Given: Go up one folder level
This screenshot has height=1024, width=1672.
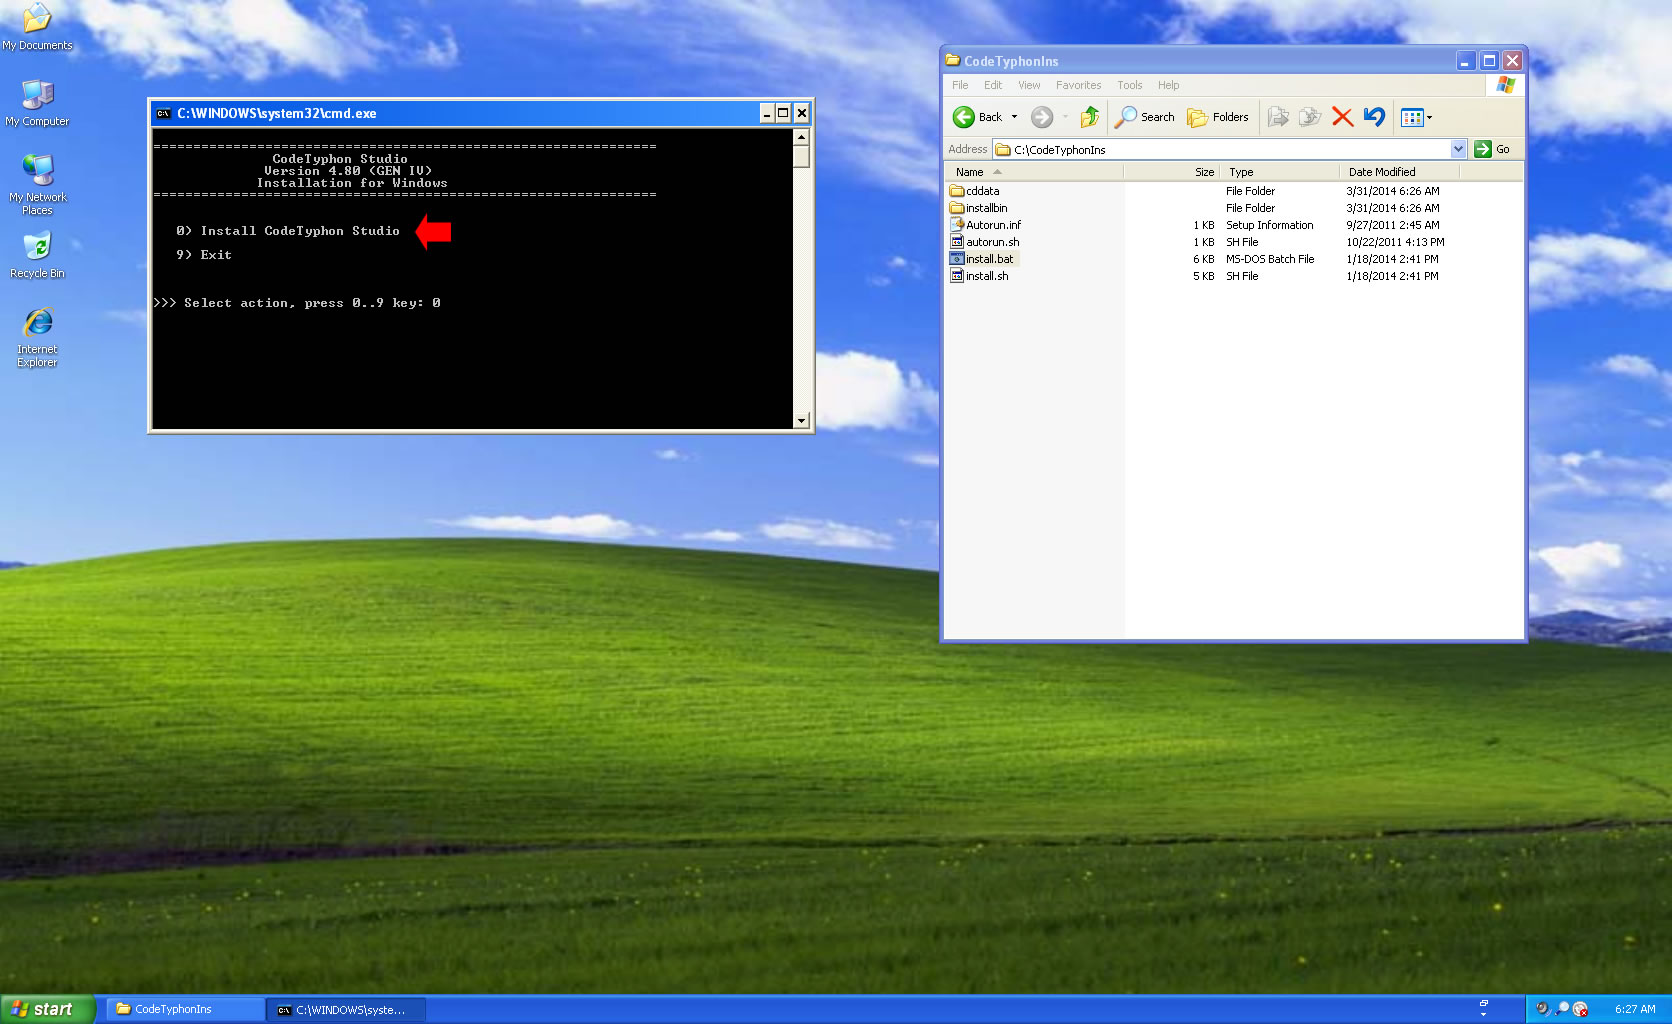Looking at the screenshot, I should (x=1090, y=117).
